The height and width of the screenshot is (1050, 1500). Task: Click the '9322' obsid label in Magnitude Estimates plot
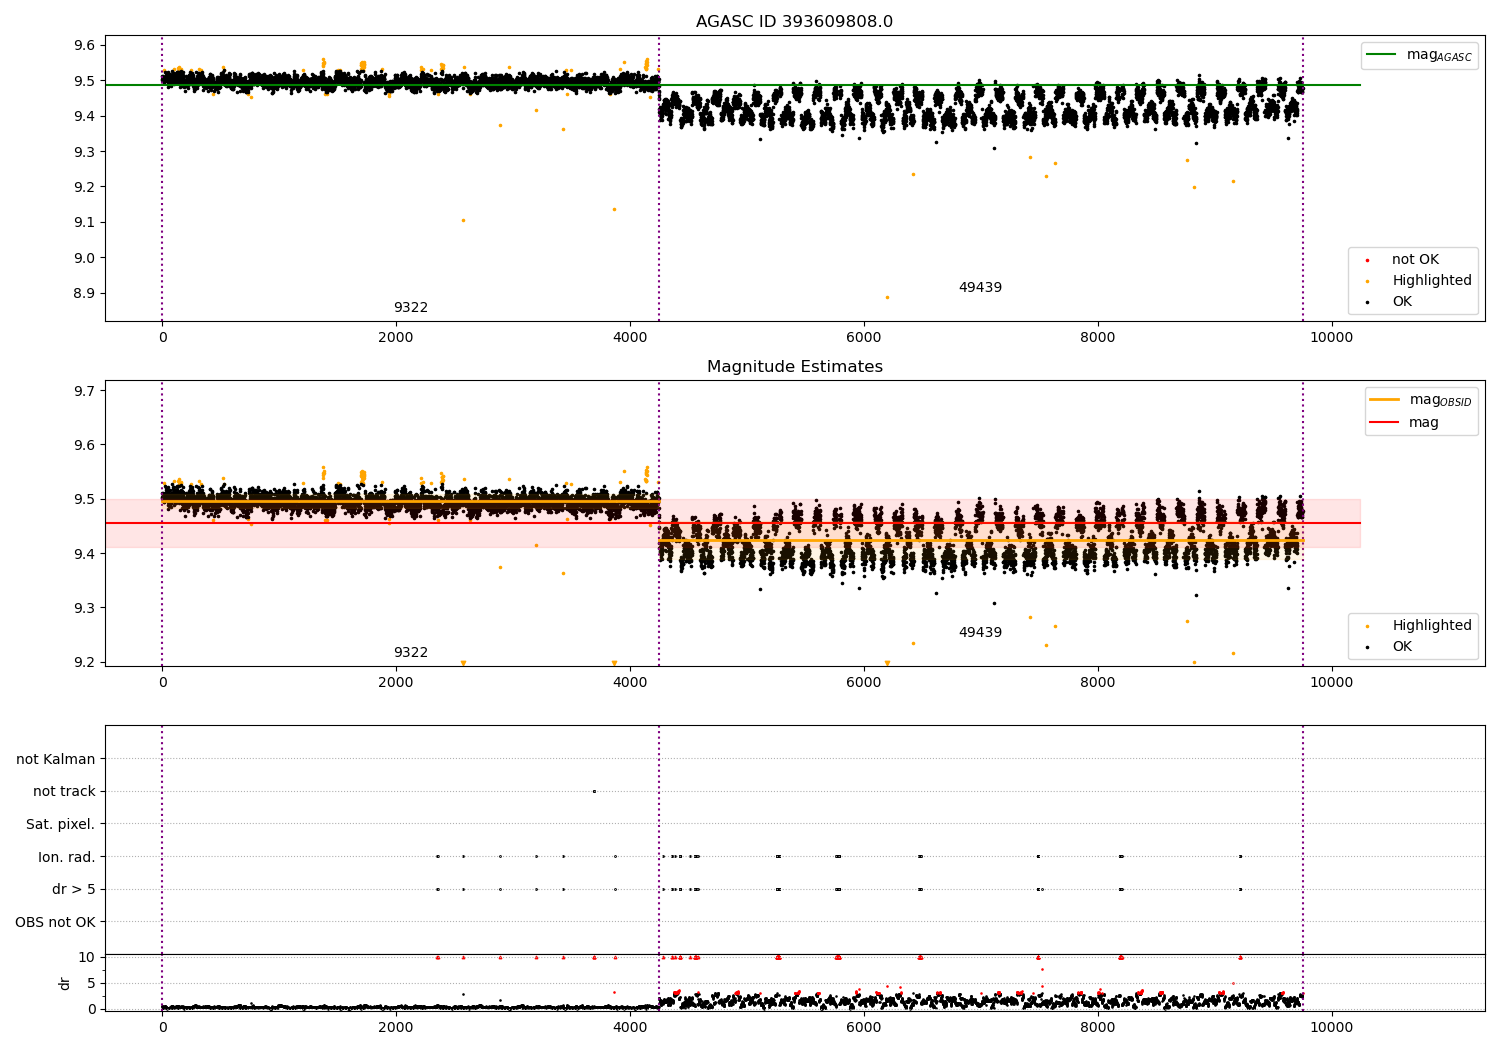410,653
